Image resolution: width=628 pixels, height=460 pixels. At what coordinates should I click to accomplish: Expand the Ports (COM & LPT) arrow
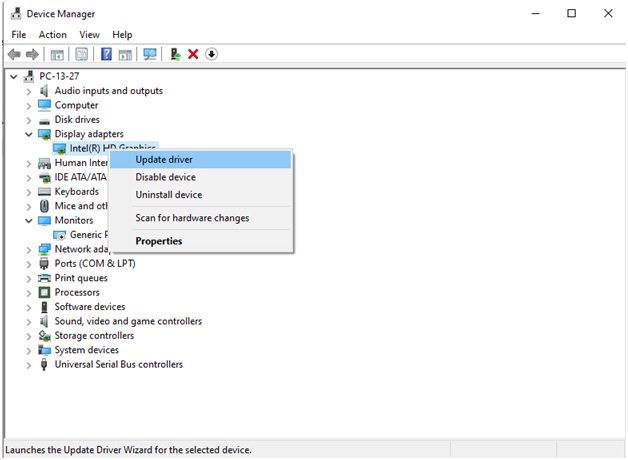pyautogui.click(x=28, y=264)
